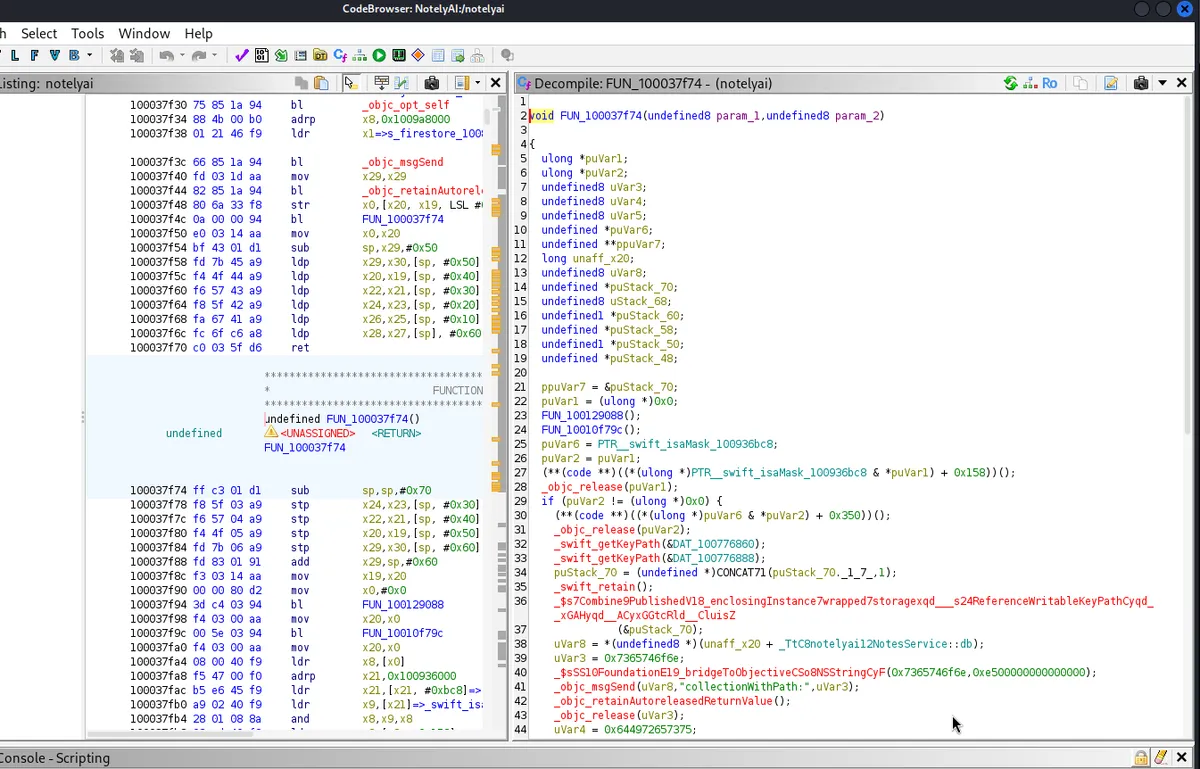Take a Decompile panel snapshot with camera icon

[1141, 83]
